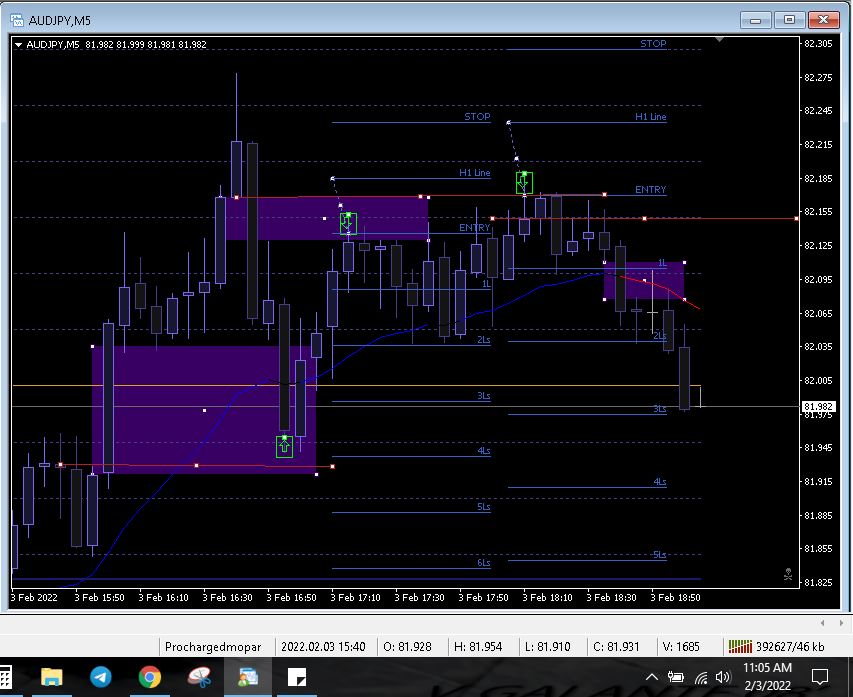Click the skull icon in chart corner
This screenshot has height=697, width=853.
coord(788,575)
